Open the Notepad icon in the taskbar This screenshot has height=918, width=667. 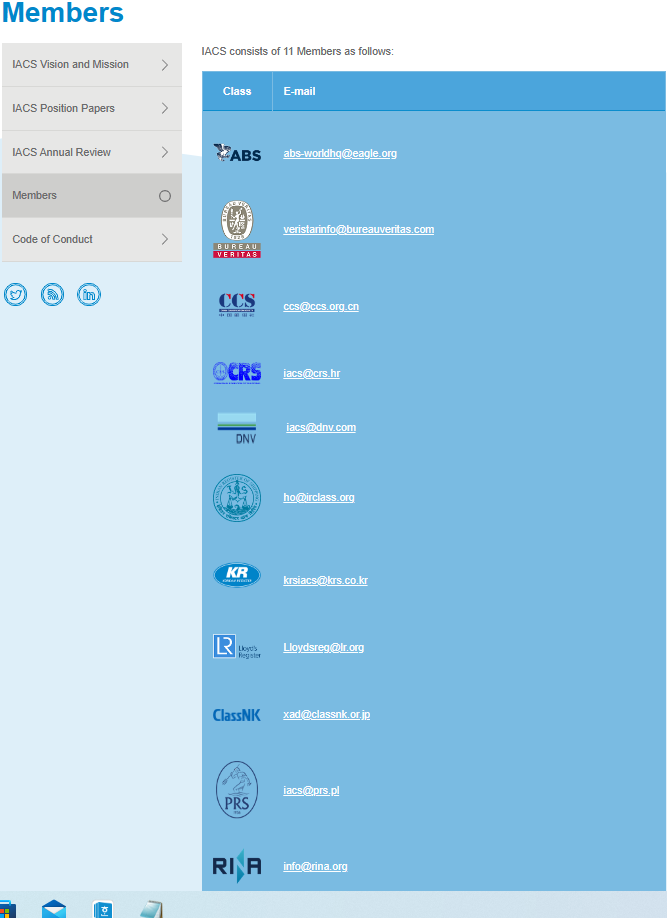point(150,909)
